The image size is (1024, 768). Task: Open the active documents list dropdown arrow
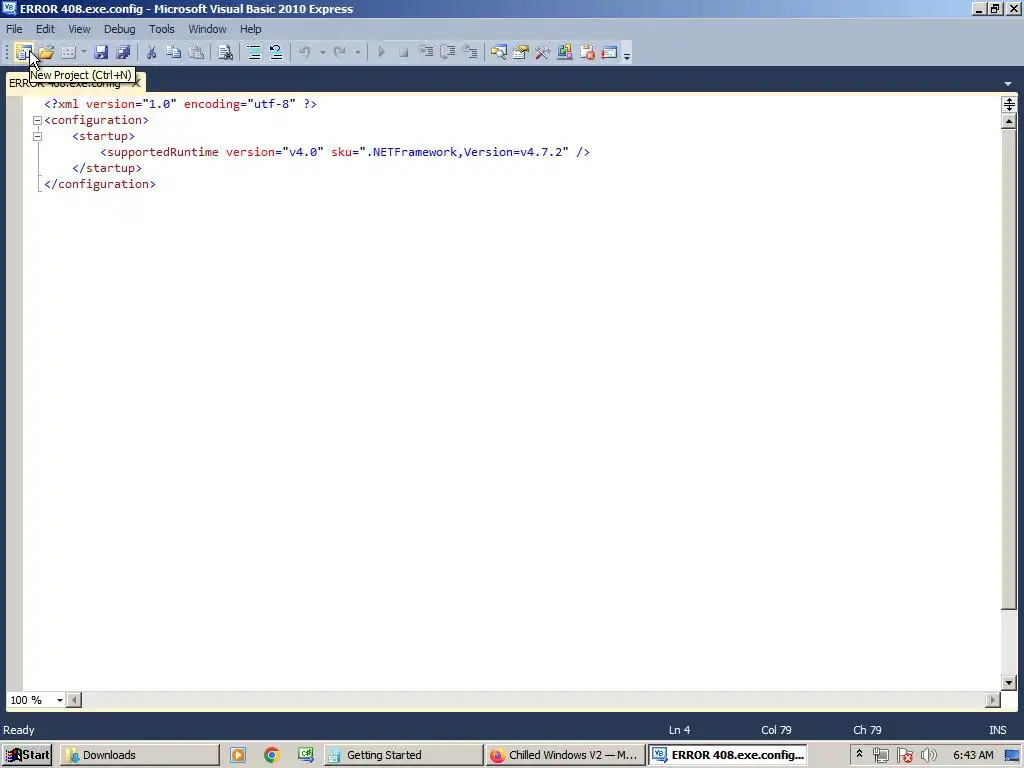coord(1008,84)
